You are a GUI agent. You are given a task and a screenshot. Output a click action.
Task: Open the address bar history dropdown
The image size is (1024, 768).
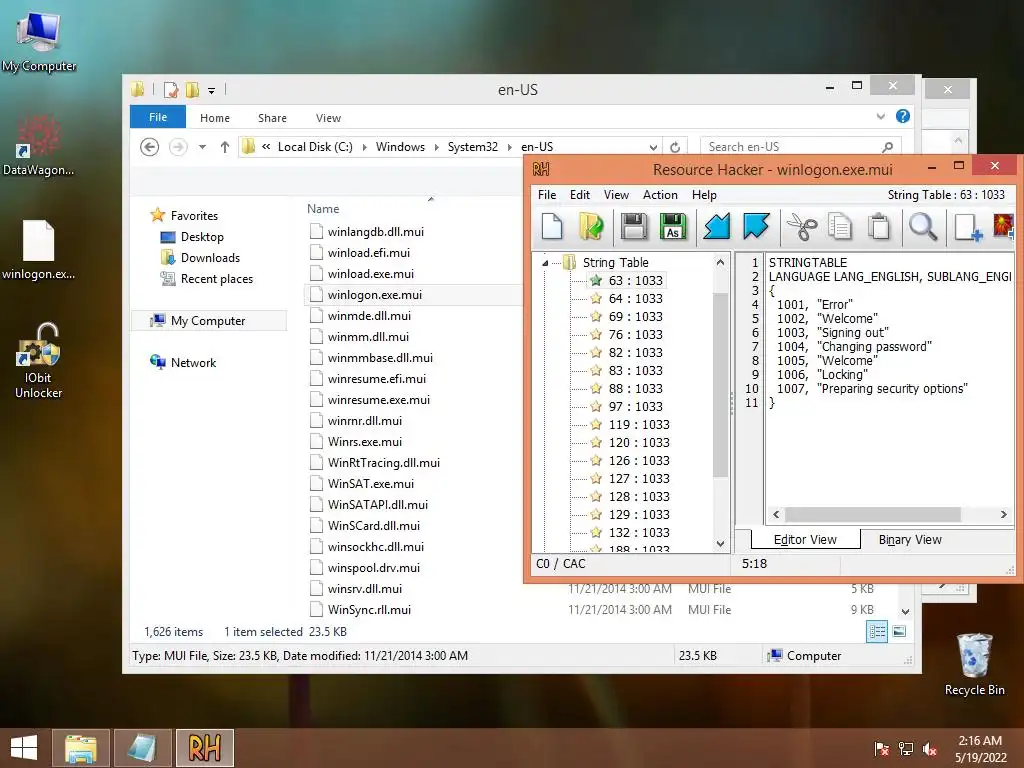653,147
